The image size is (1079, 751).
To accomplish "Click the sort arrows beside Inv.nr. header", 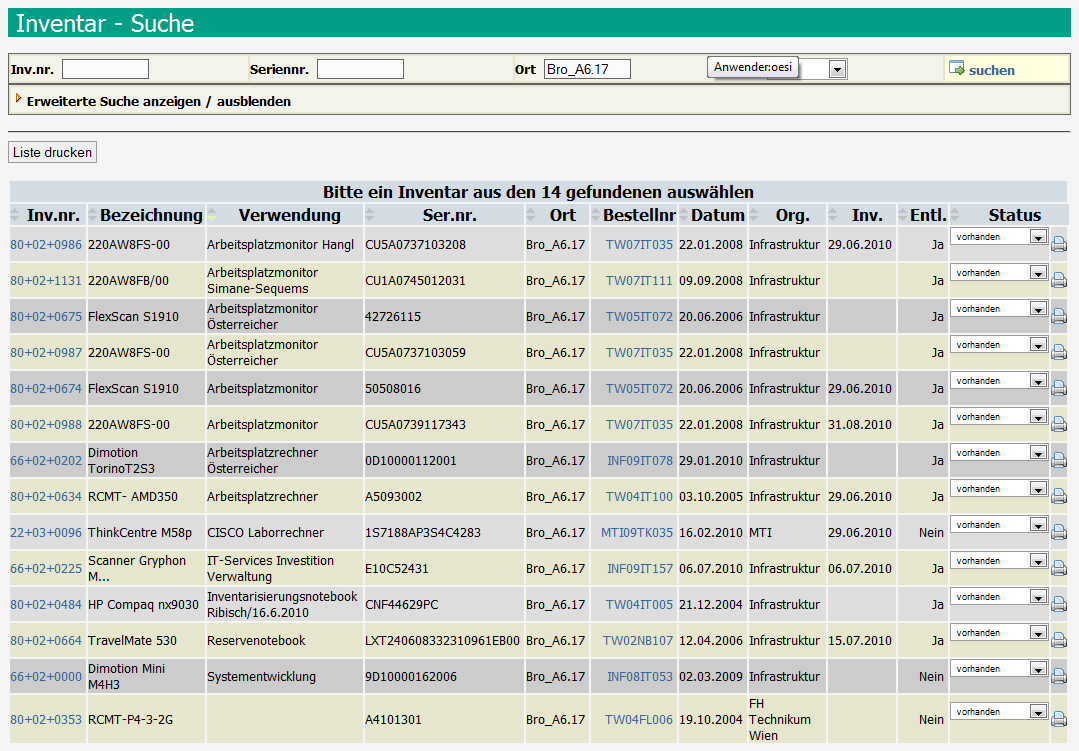I will pos(15,216).
